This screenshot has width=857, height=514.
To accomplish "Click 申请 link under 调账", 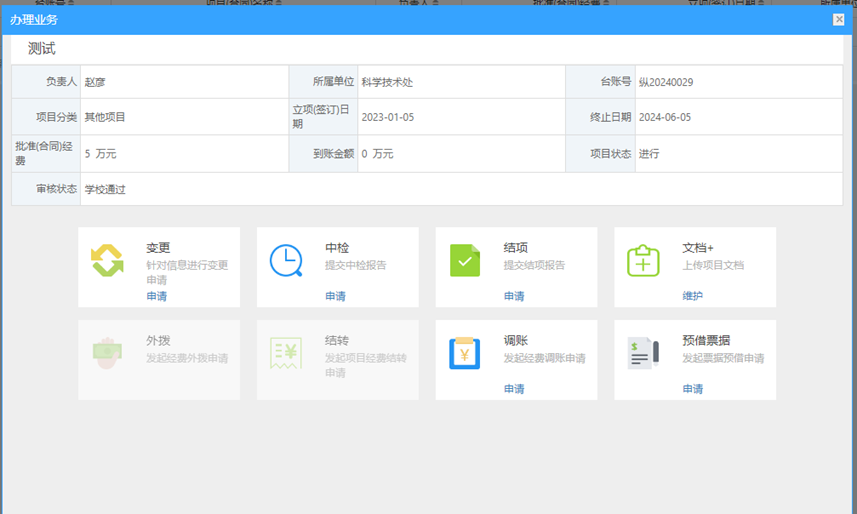I will (514, 389).
